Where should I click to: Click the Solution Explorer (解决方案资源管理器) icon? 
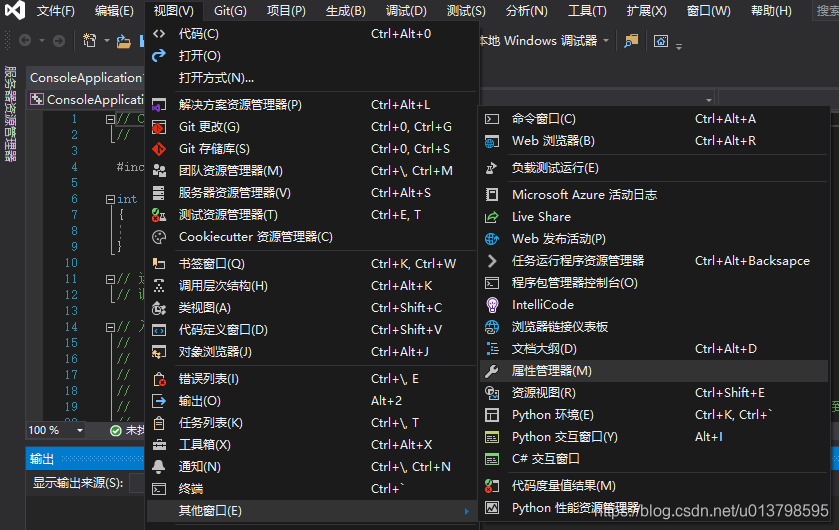[159, 105]
